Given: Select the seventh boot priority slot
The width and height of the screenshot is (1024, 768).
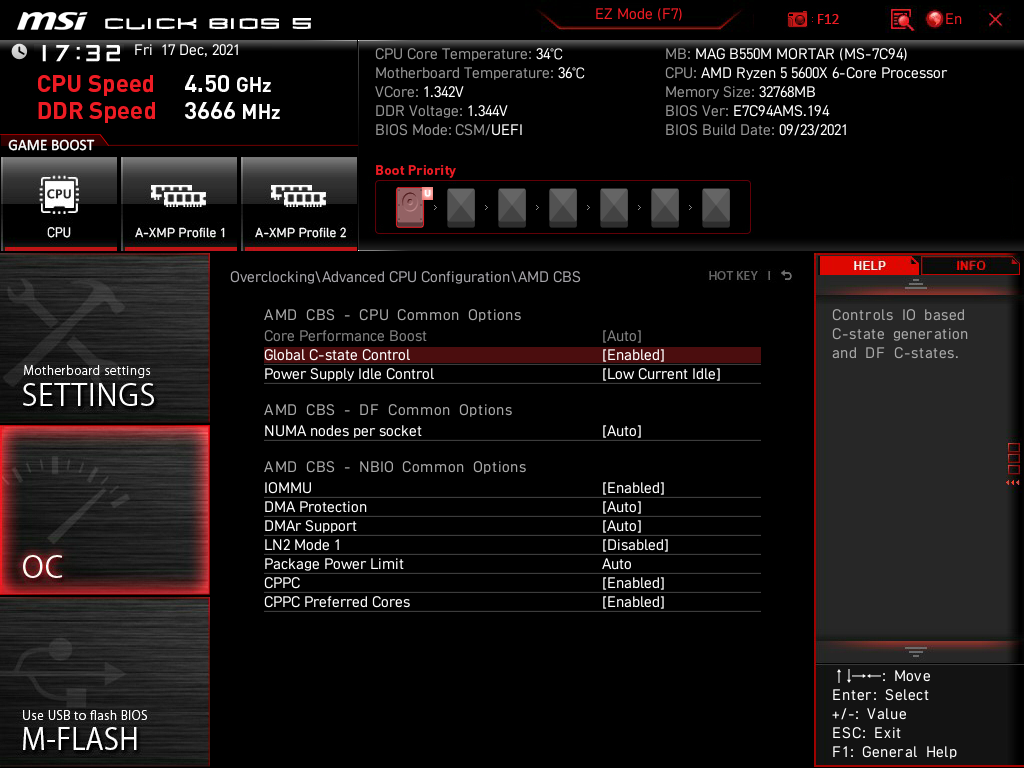Looking at the screenshot, I should tap(716, 207).
